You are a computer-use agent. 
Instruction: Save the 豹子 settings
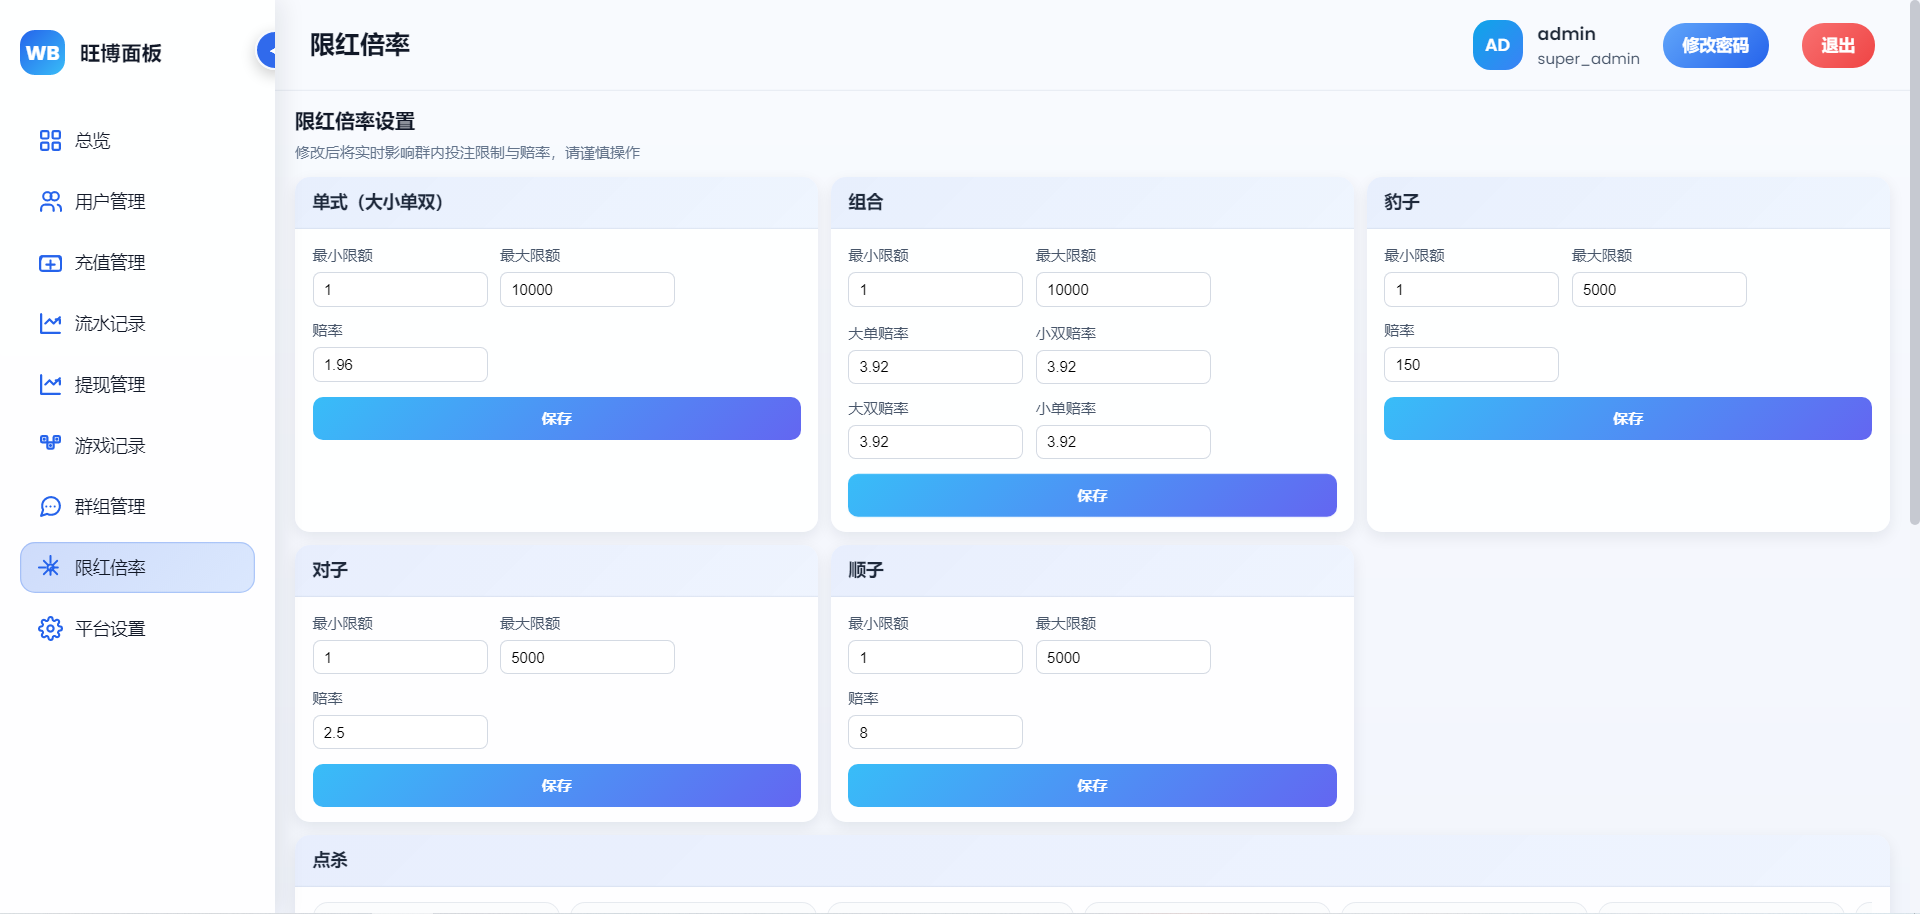pos(1627,419)
